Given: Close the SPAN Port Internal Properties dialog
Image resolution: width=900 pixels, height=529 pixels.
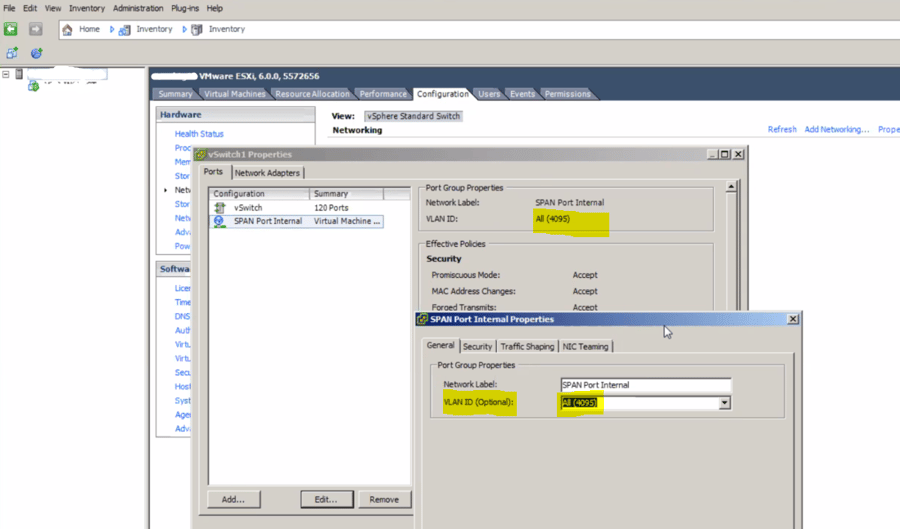Looking at the screenshot, I should pyautogui.click(x=793, y=319).
